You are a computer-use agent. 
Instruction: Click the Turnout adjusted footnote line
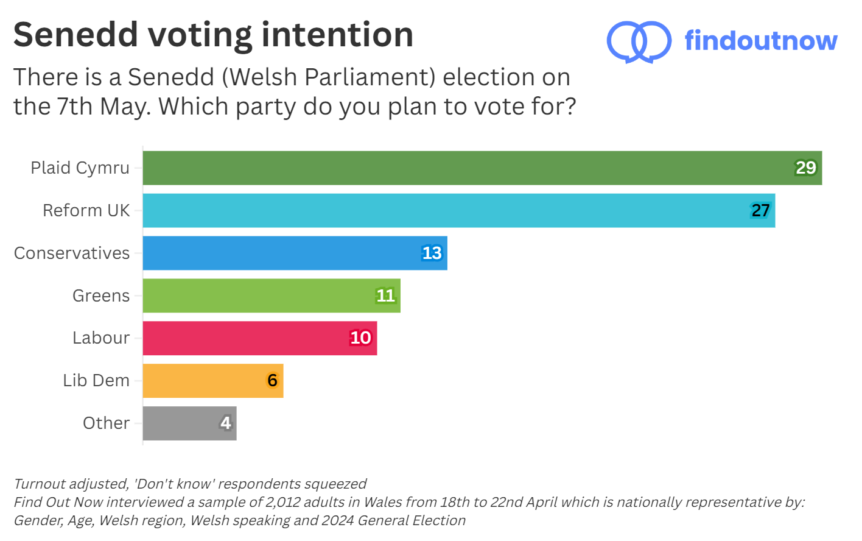(190, 484)
